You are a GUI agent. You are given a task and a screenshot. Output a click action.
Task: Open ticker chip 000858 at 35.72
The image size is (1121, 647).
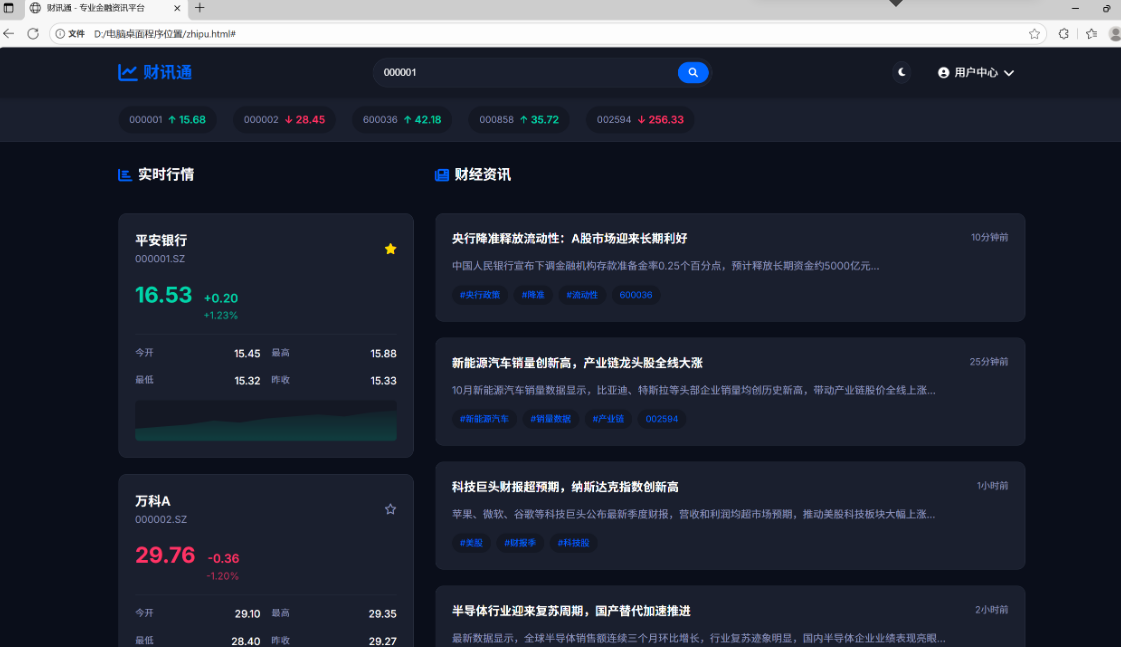[518, 120]
